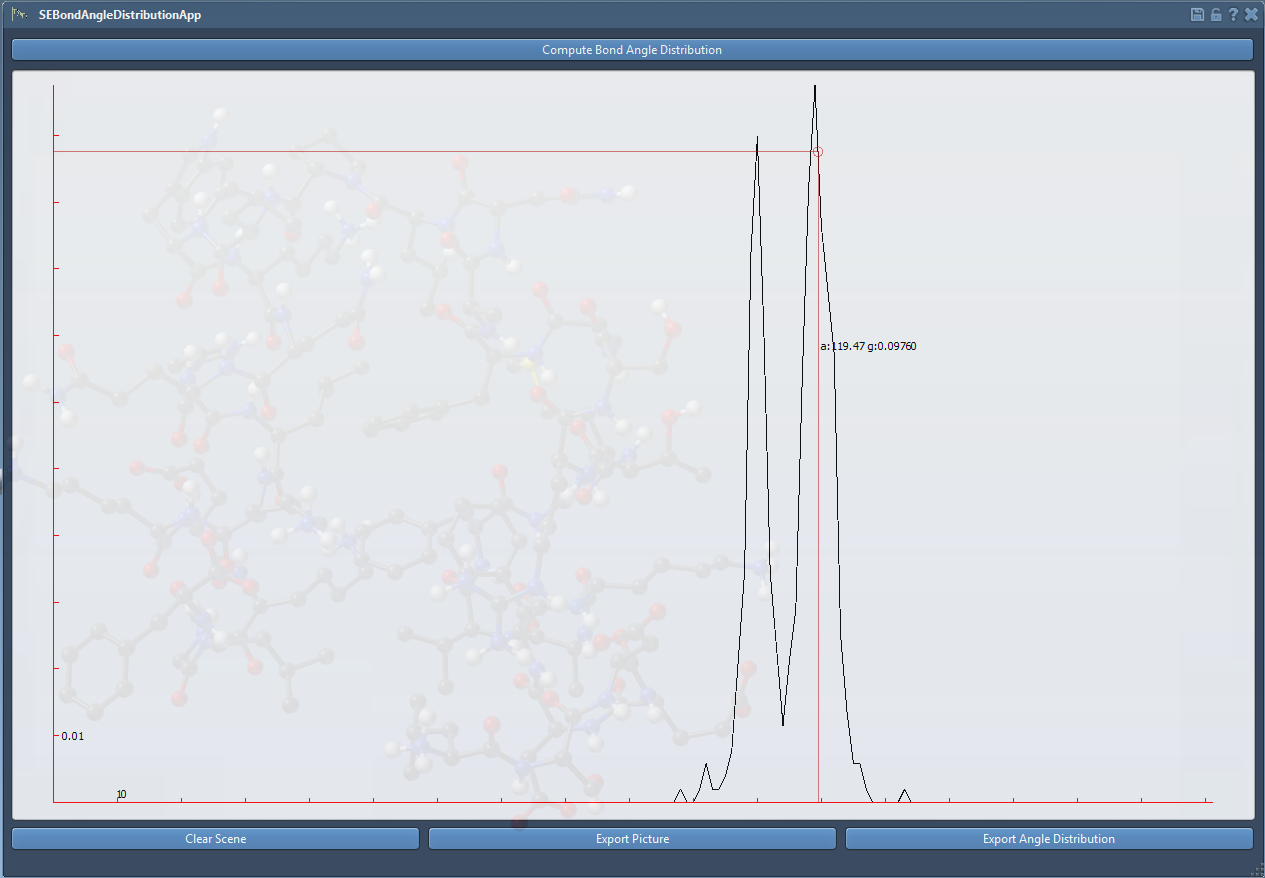Click the tallest peak of the curve

(x=815, y=87)
